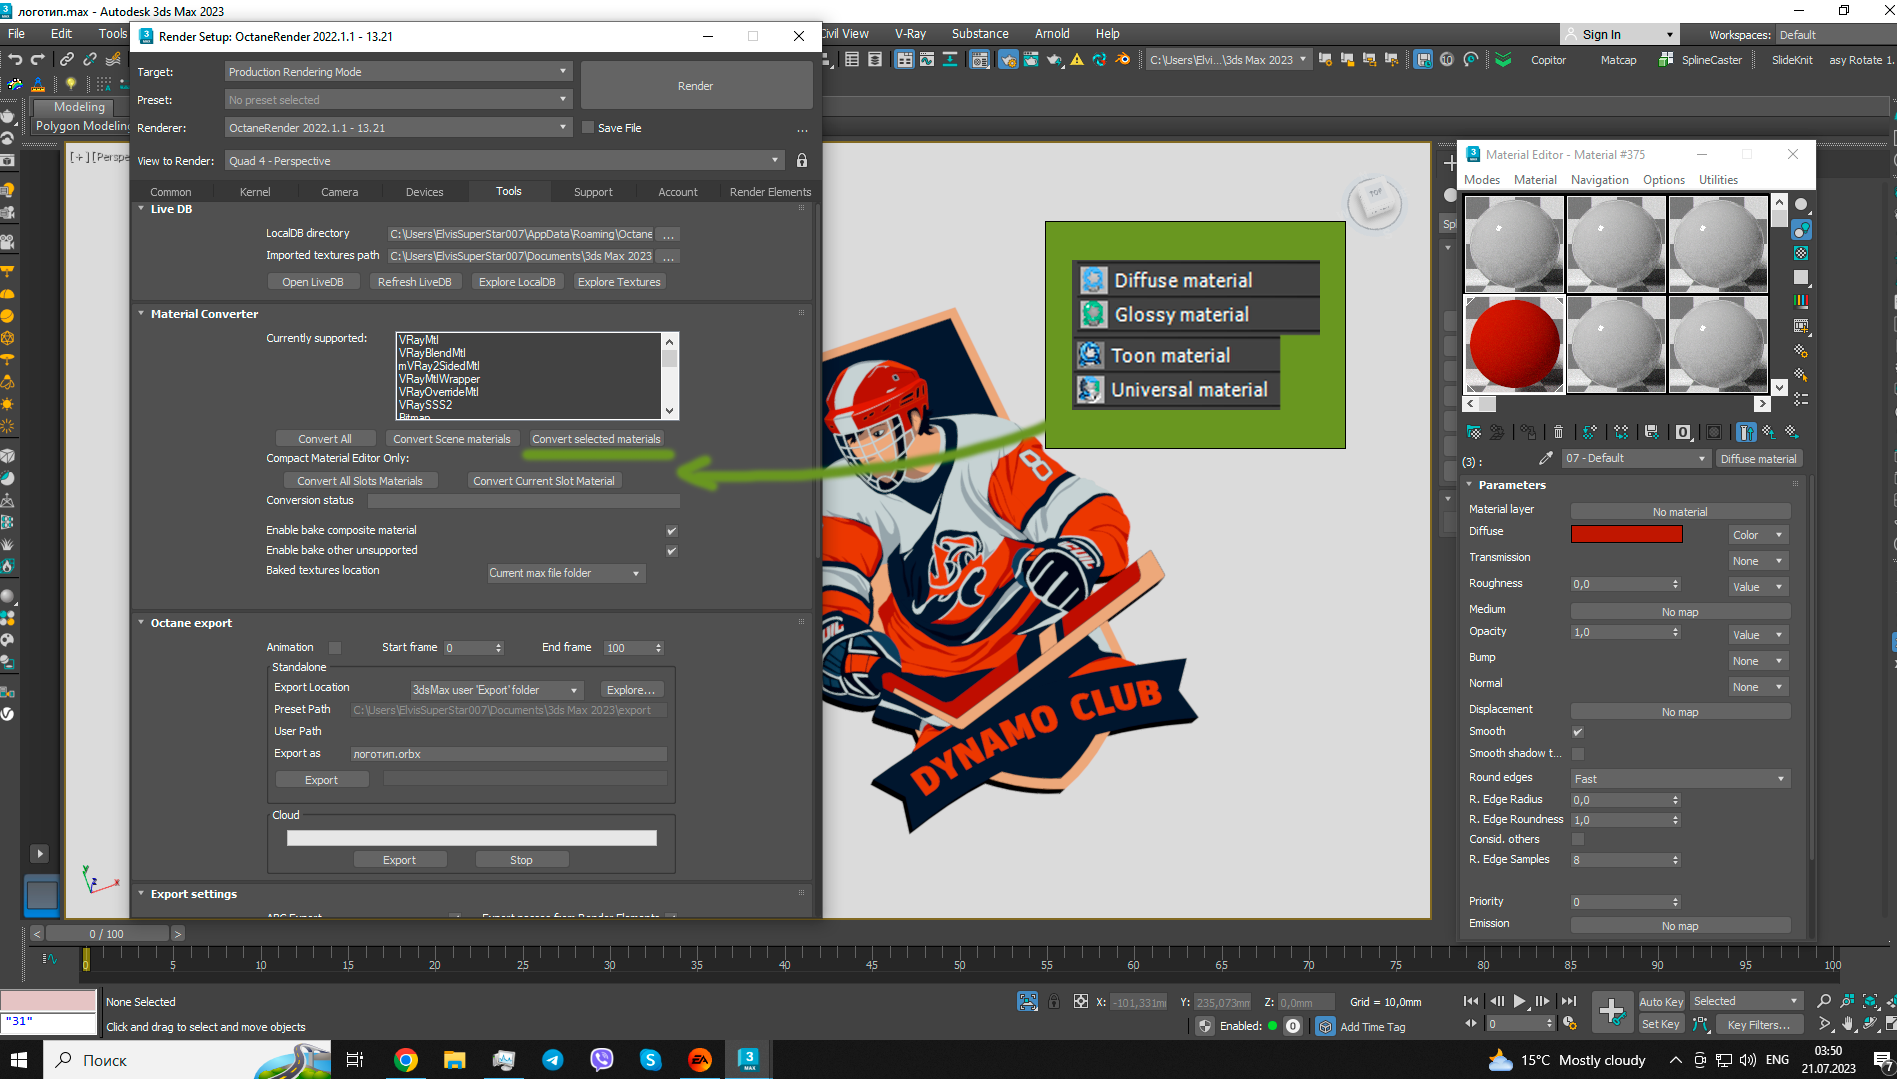The width and height of the screenshot is (1897, 1079).
Task: Toggle Backlight for the sample slots
Action: [1801, 229]
